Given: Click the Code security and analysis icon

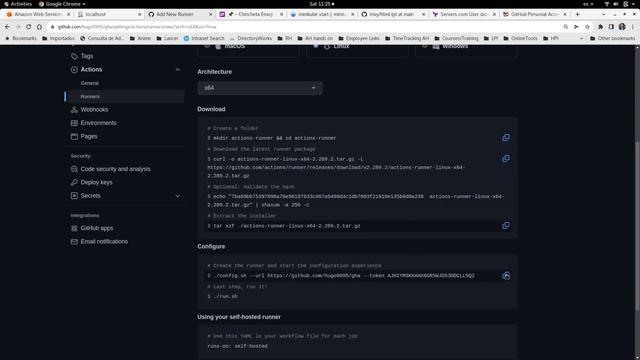Looking at the screenshot, I should 74,169.
